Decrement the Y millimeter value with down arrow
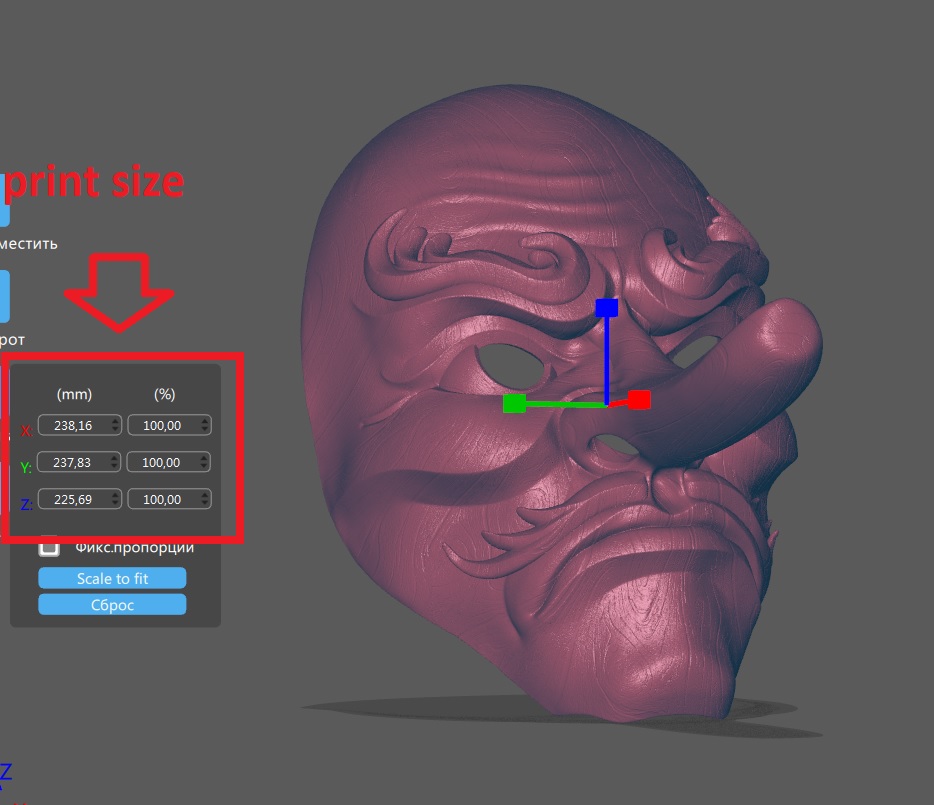Screen dimensions: 934x805 [114, 465]
